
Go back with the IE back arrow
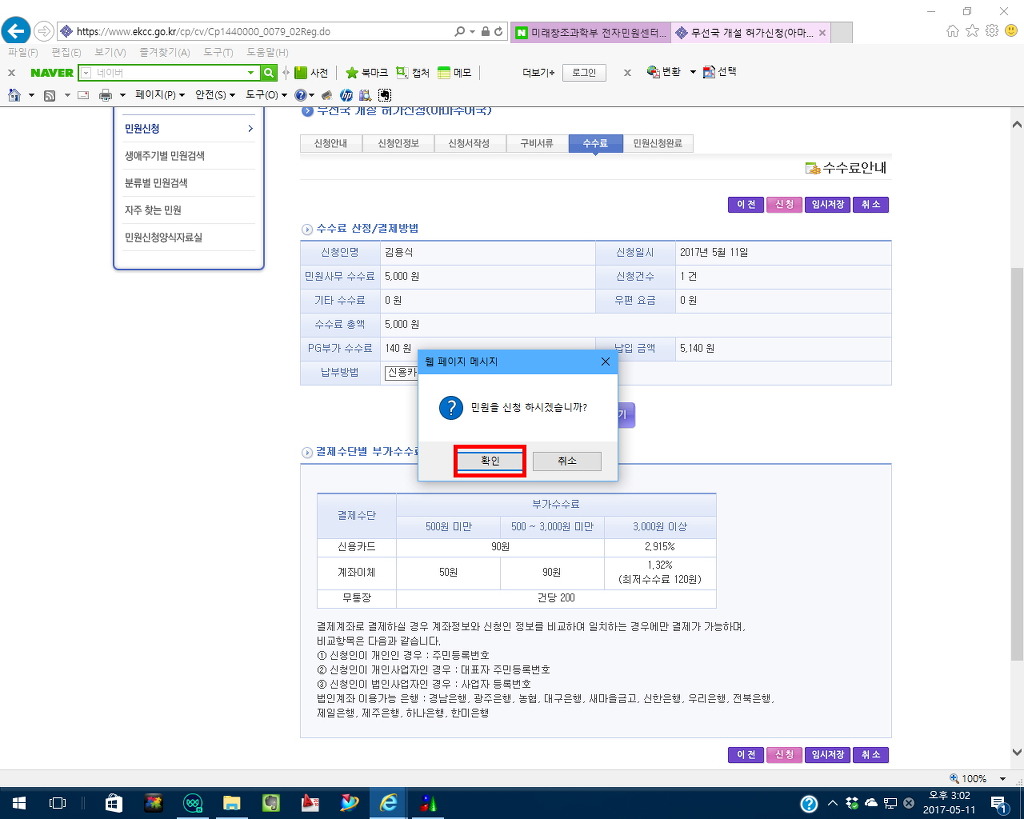[16, 31]
